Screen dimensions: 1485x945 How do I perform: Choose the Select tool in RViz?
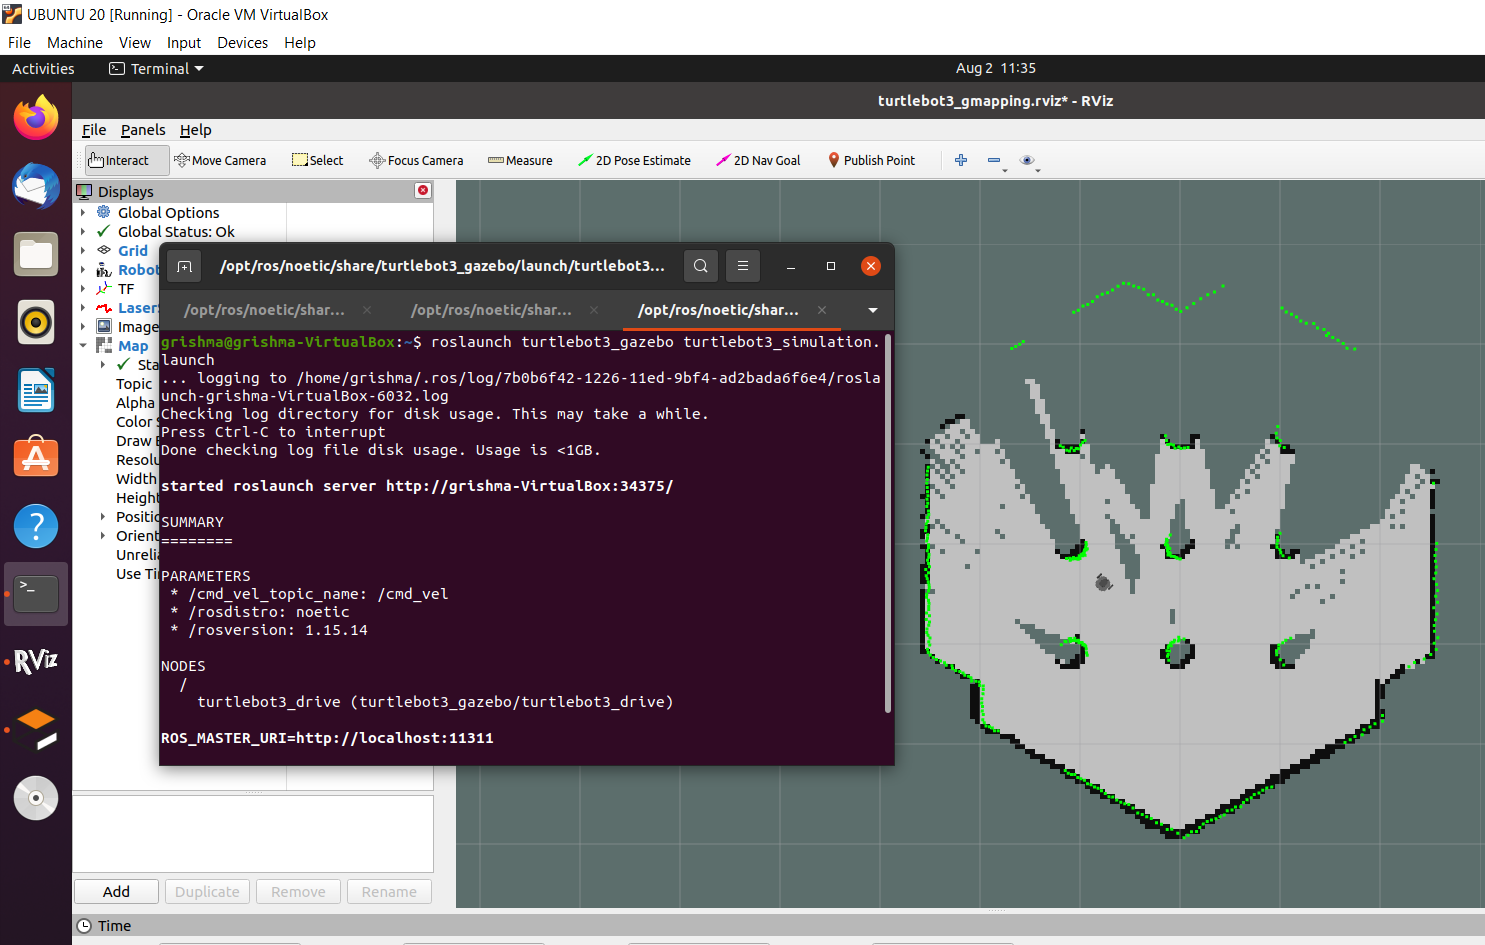pyautogui.click(x=318, y=160)
